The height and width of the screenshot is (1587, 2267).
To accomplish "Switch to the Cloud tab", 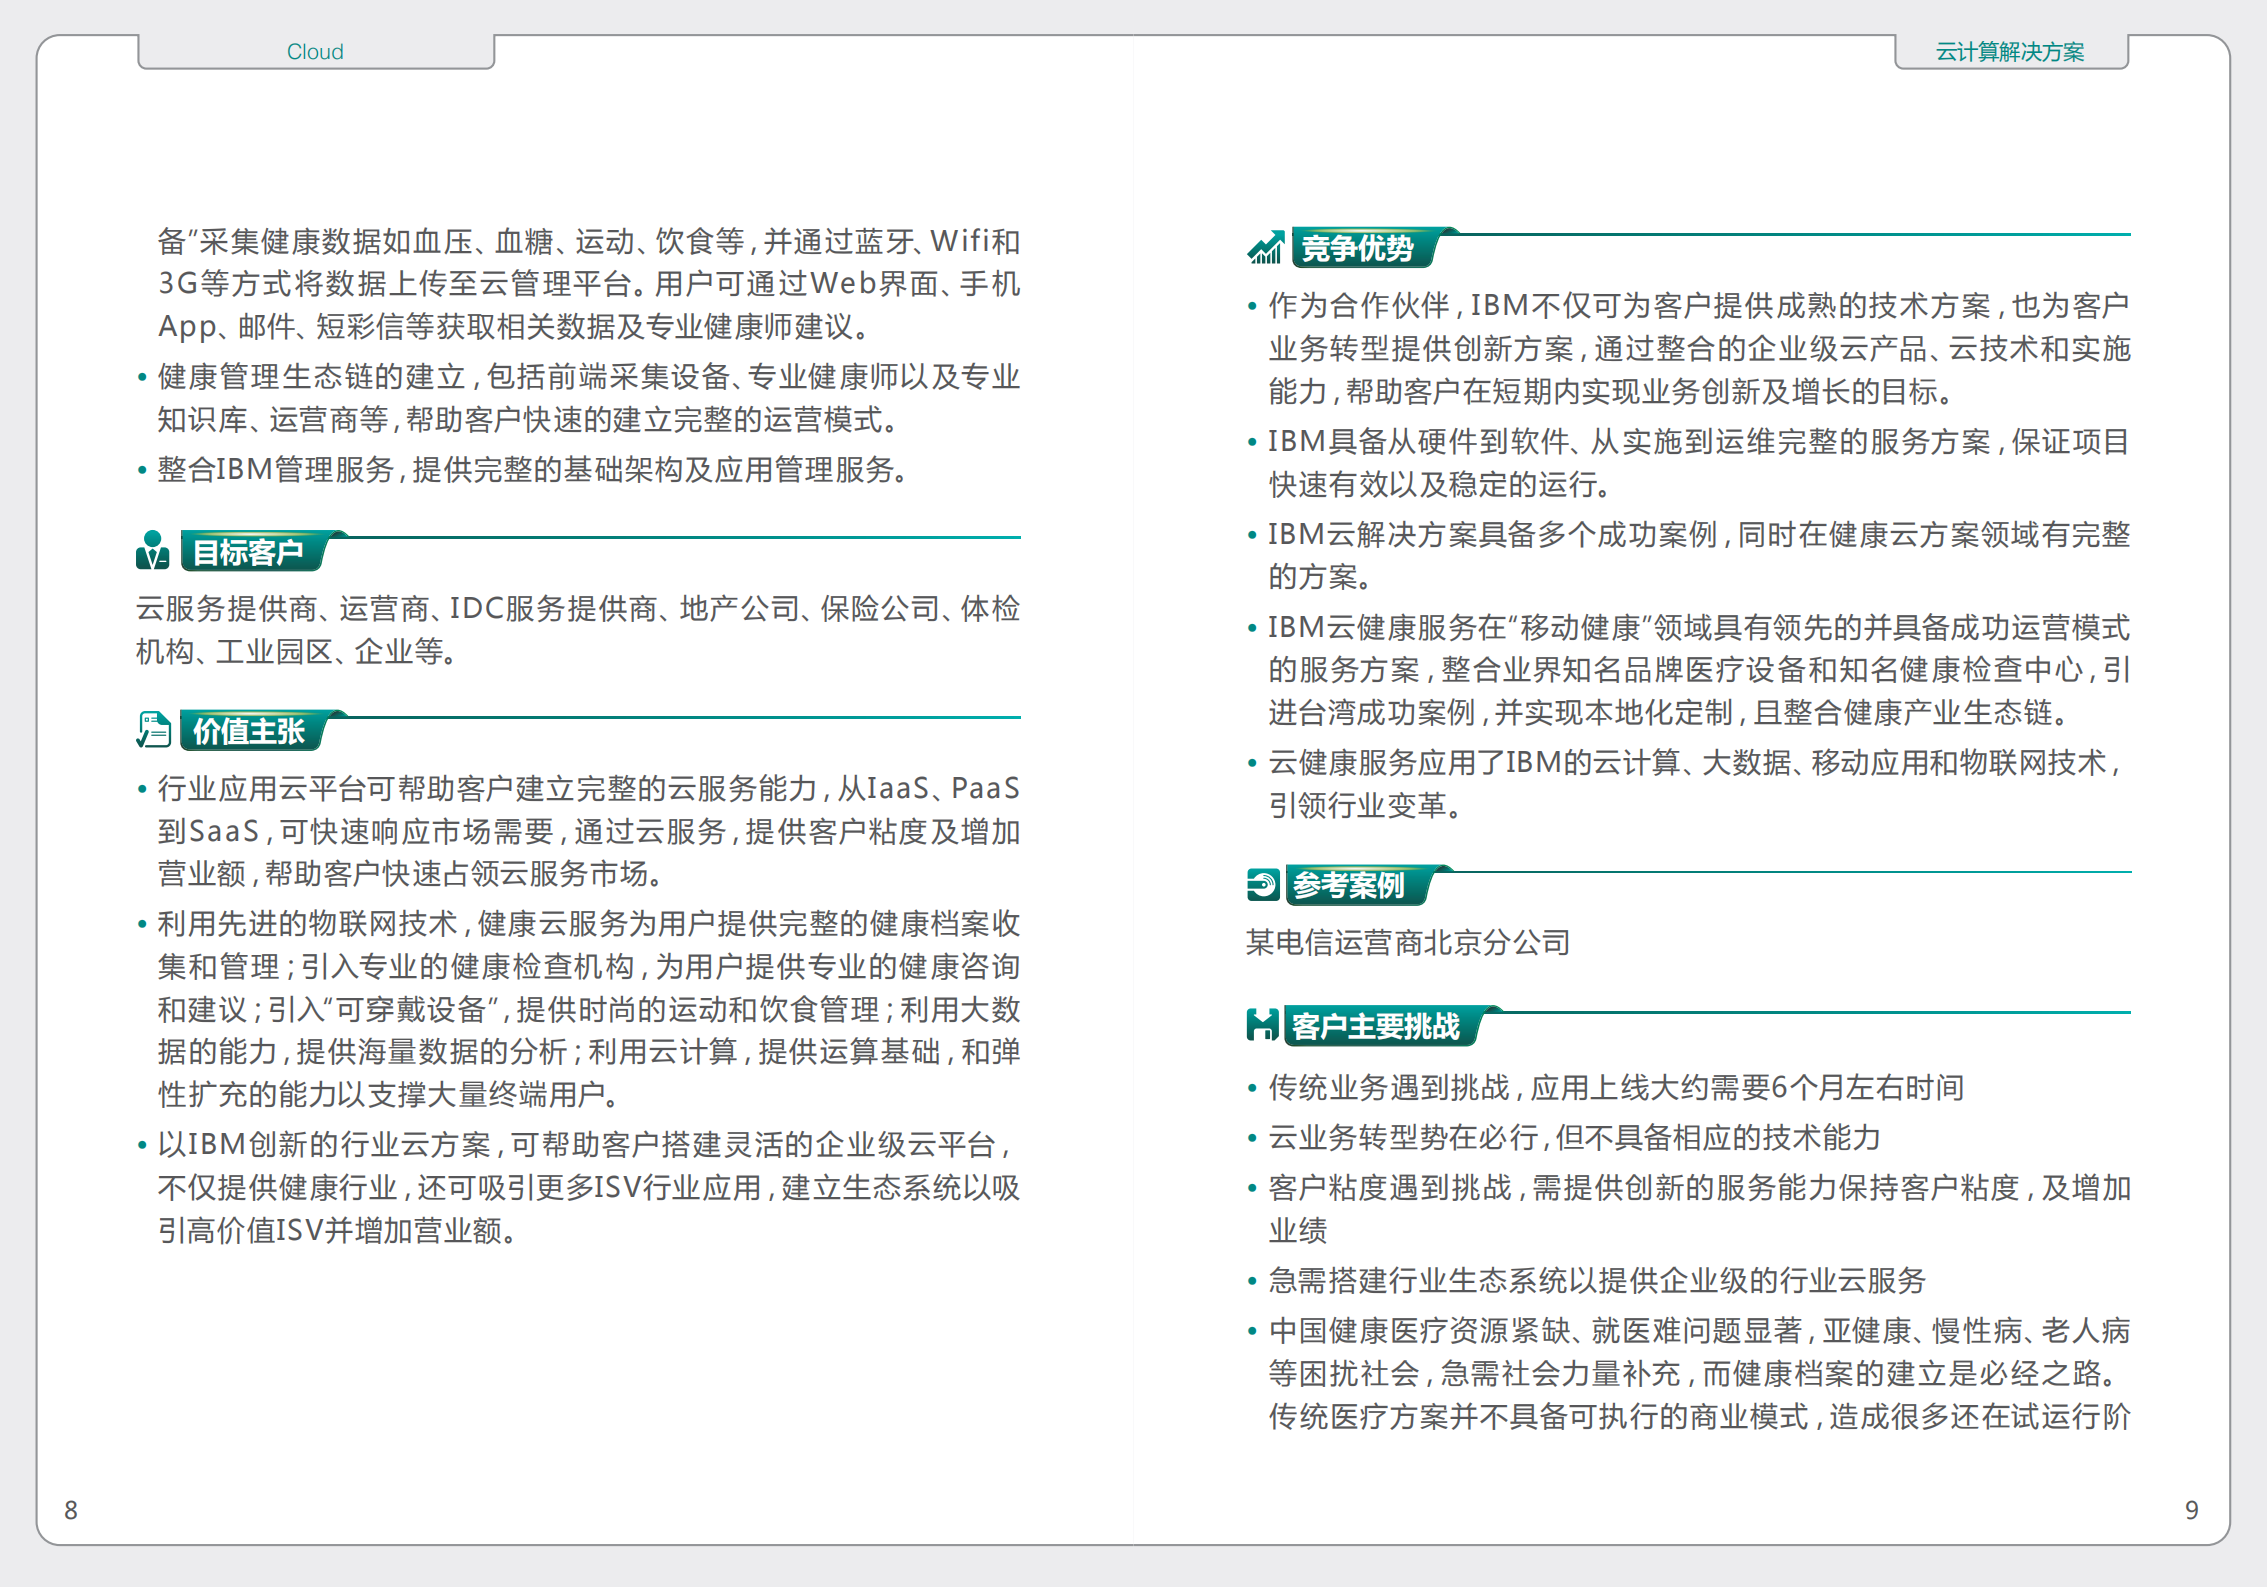I will [x=314, y=50].
